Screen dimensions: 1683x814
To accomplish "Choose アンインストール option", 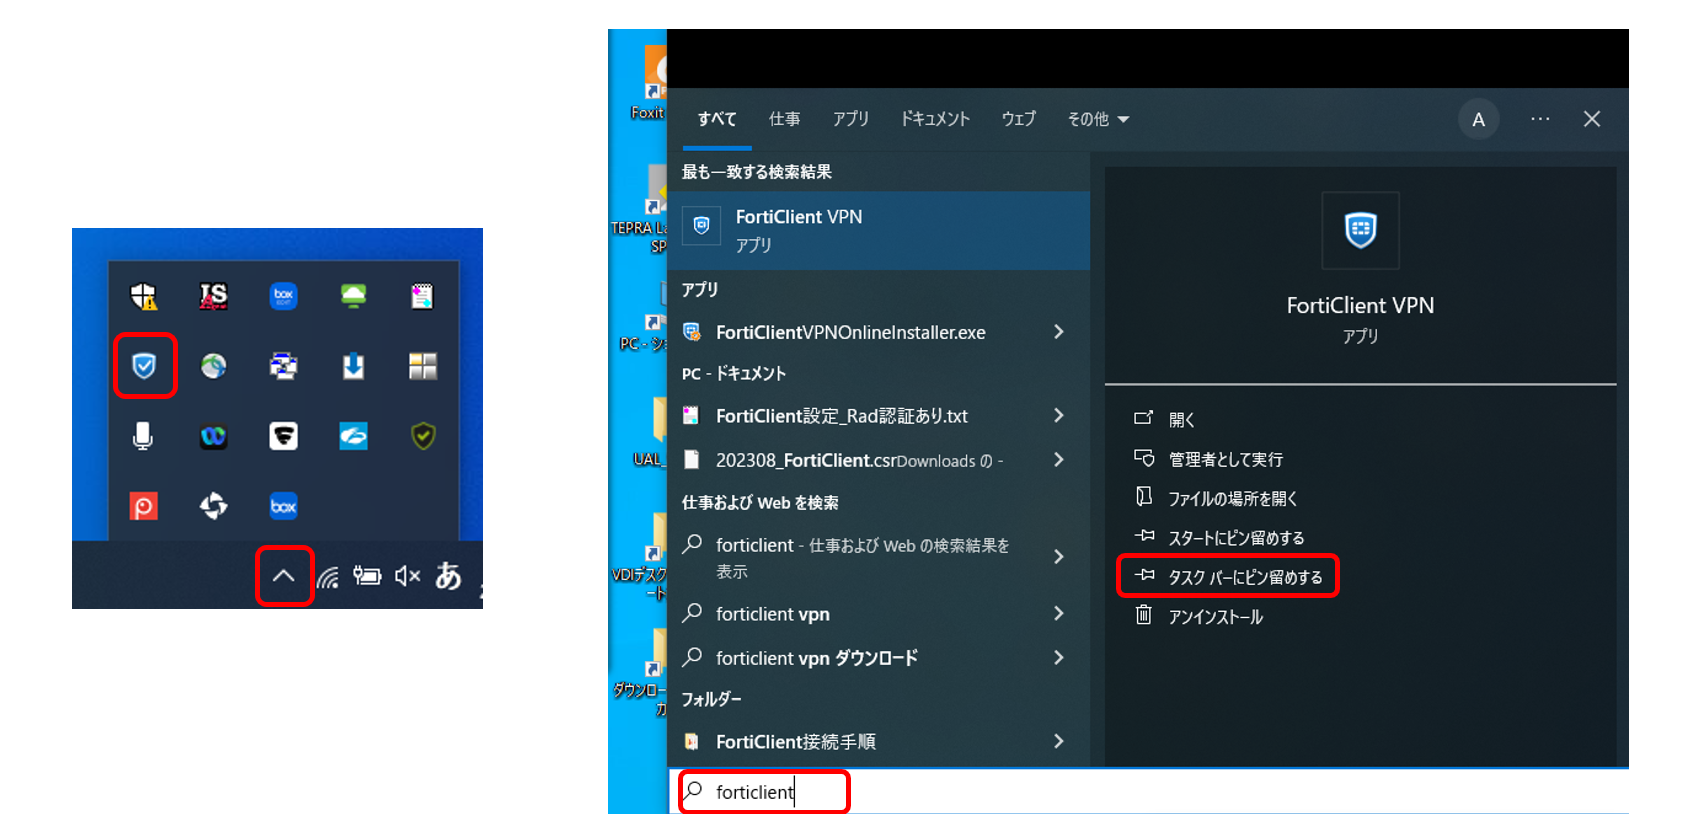I will click(x=1198, y=616).
